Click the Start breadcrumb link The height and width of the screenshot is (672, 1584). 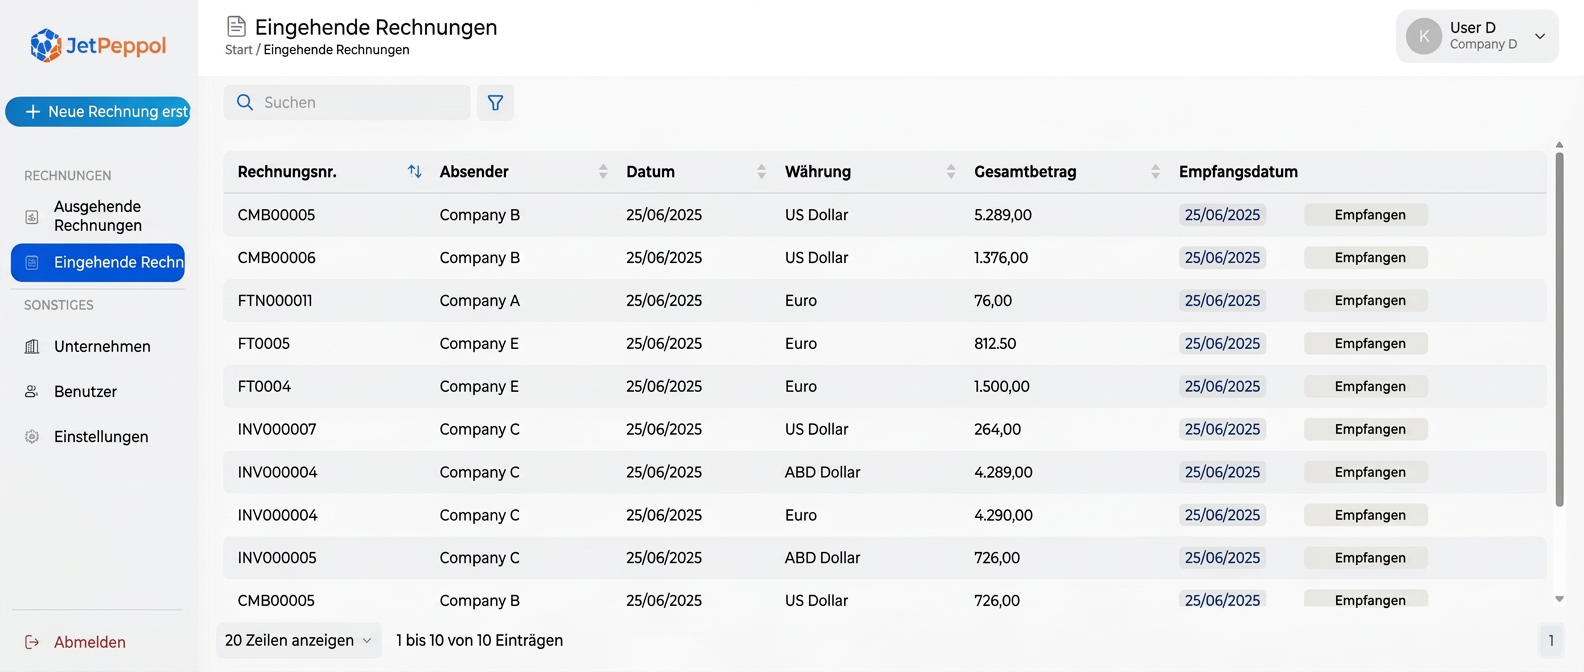[x=239, y=50]
